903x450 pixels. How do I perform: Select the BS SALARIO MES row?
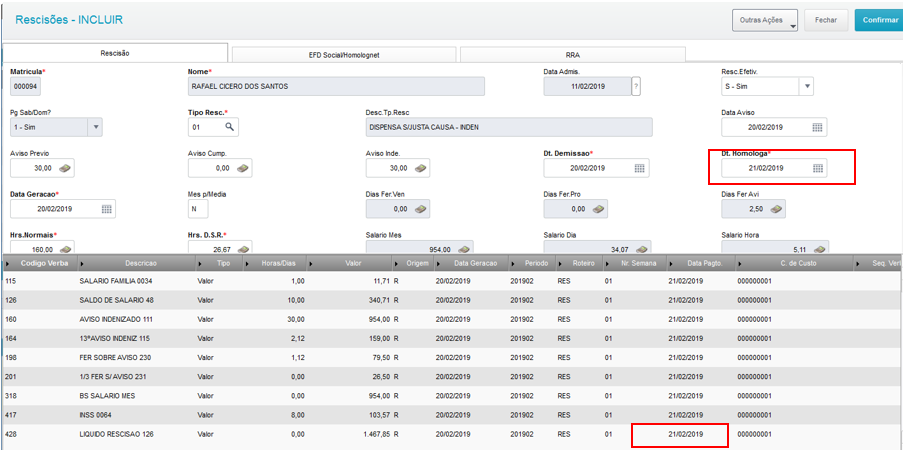tap(452, 396)
